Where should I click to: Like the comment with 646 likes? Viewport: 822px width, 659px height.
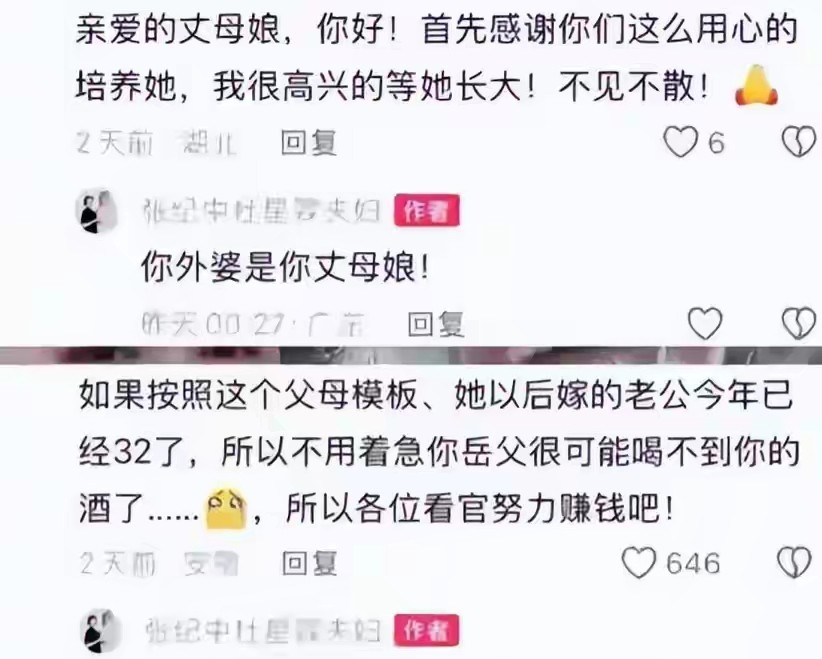click(x=639, y=563)
